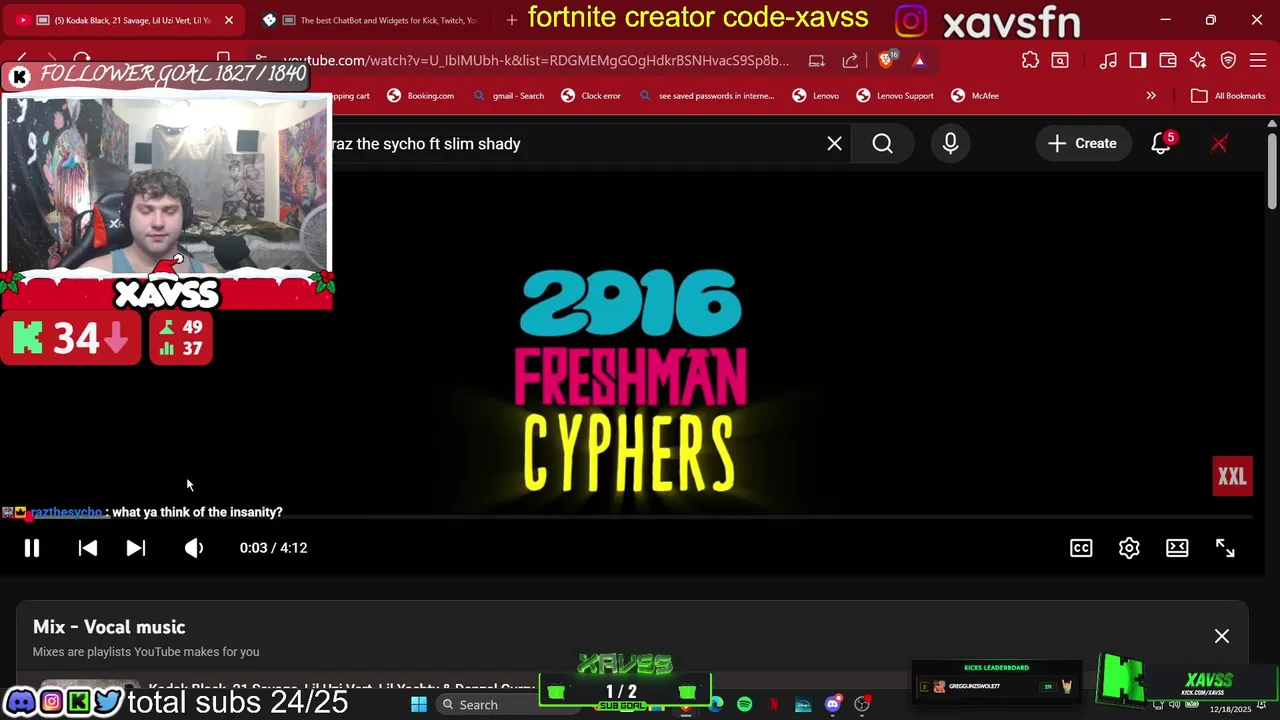
Task: Open the McAfee bookmark
Action: click(975, 96)
